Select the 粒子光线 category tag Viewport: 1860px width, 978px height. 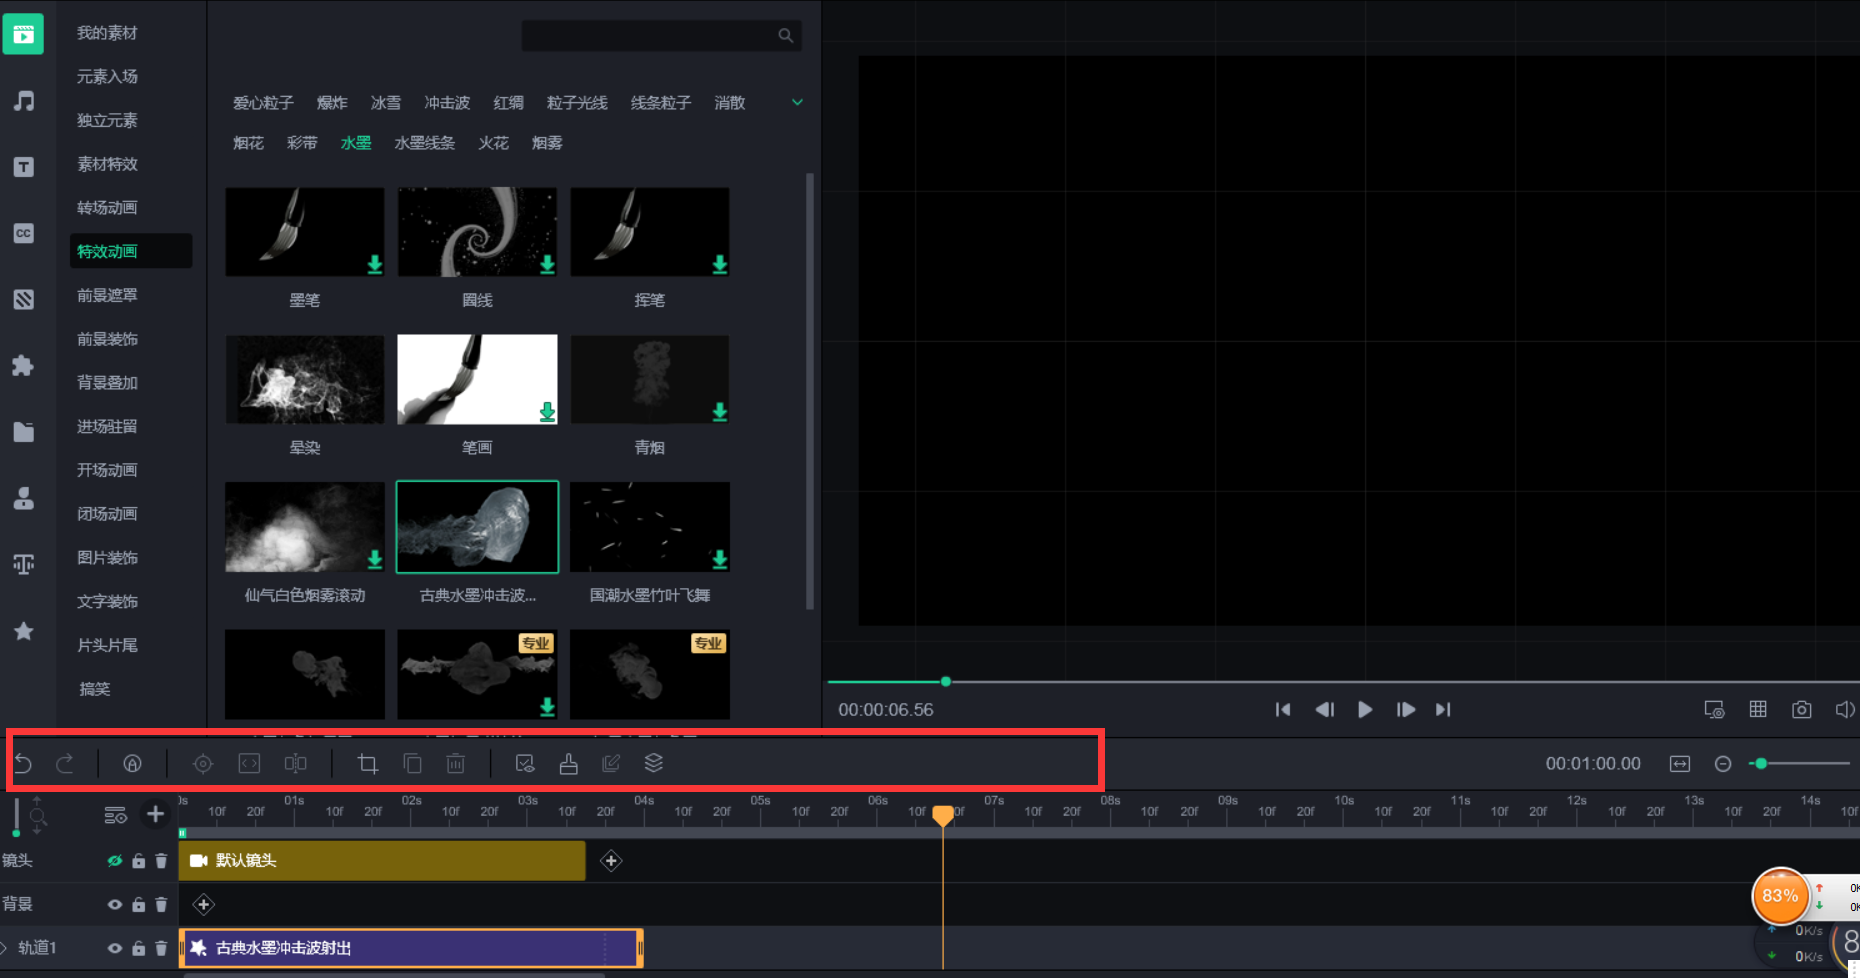[x=577, y=103]
